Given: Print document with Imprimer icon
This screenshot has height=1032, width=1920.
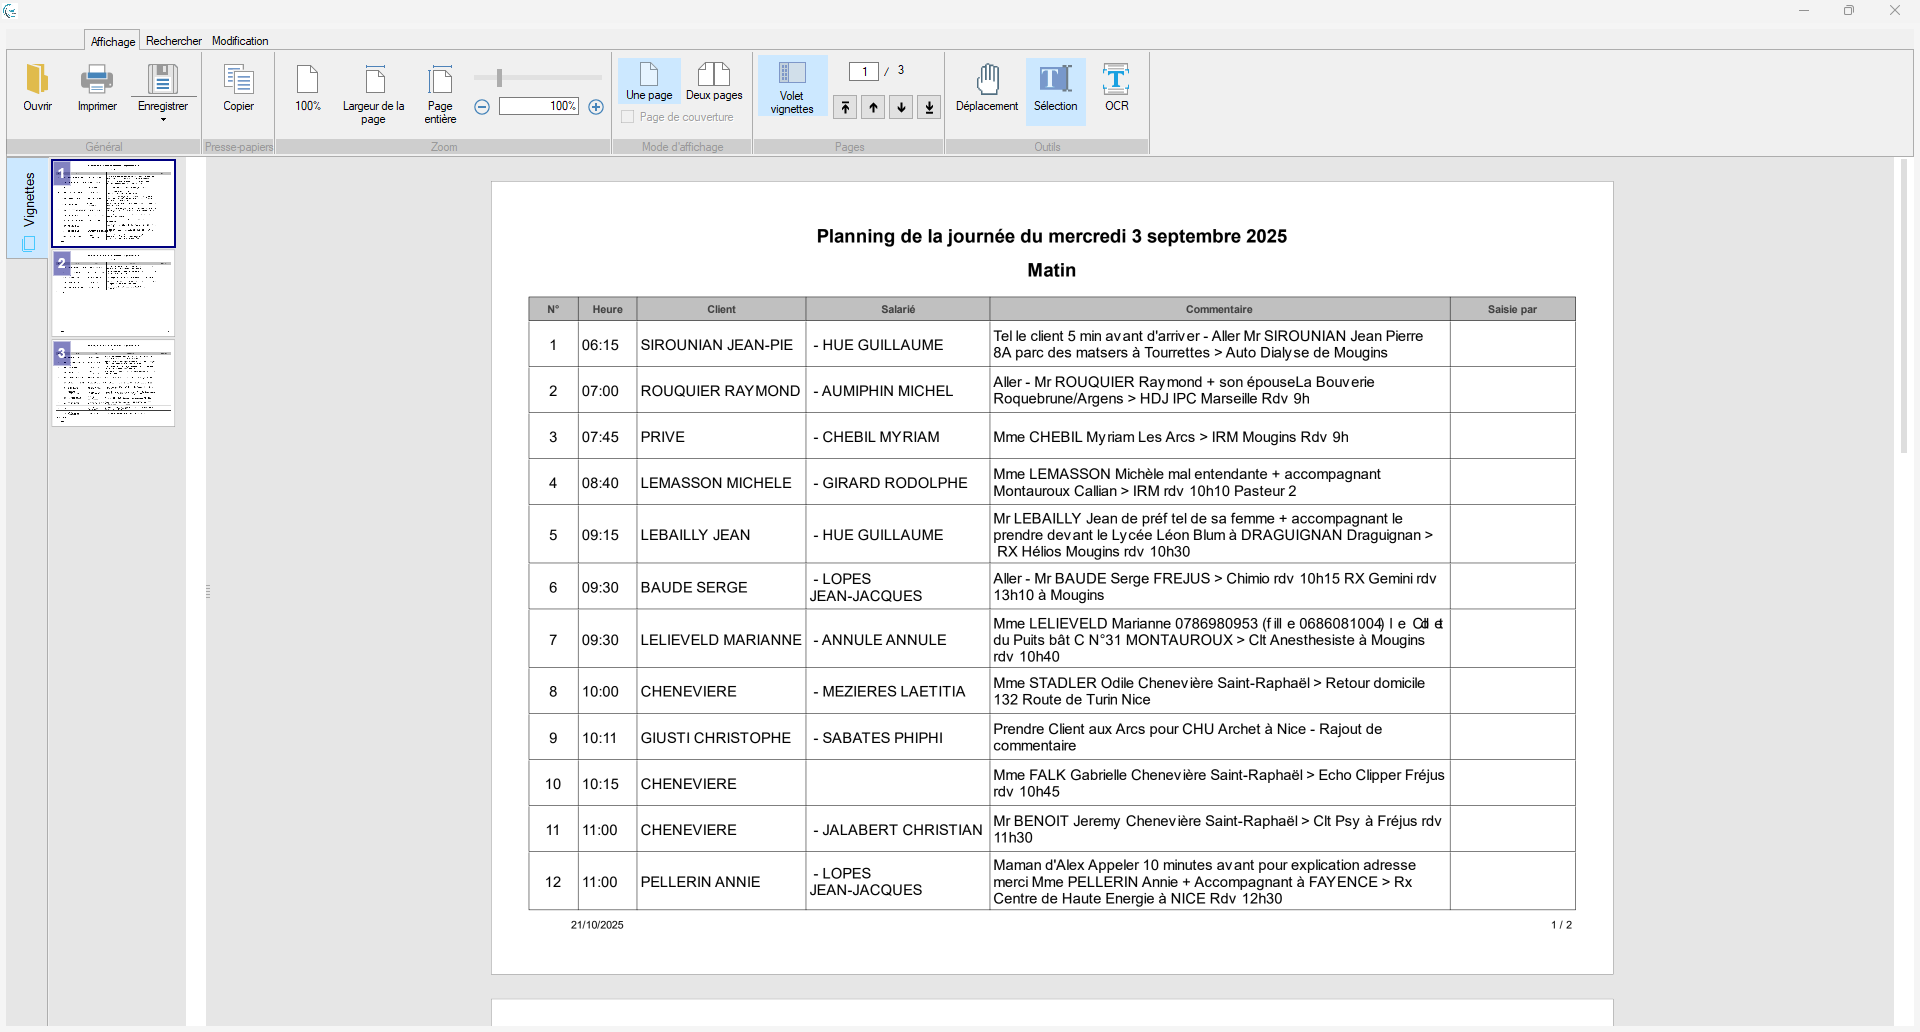Looking at the screenshot, I should click(x=97, y=81).
